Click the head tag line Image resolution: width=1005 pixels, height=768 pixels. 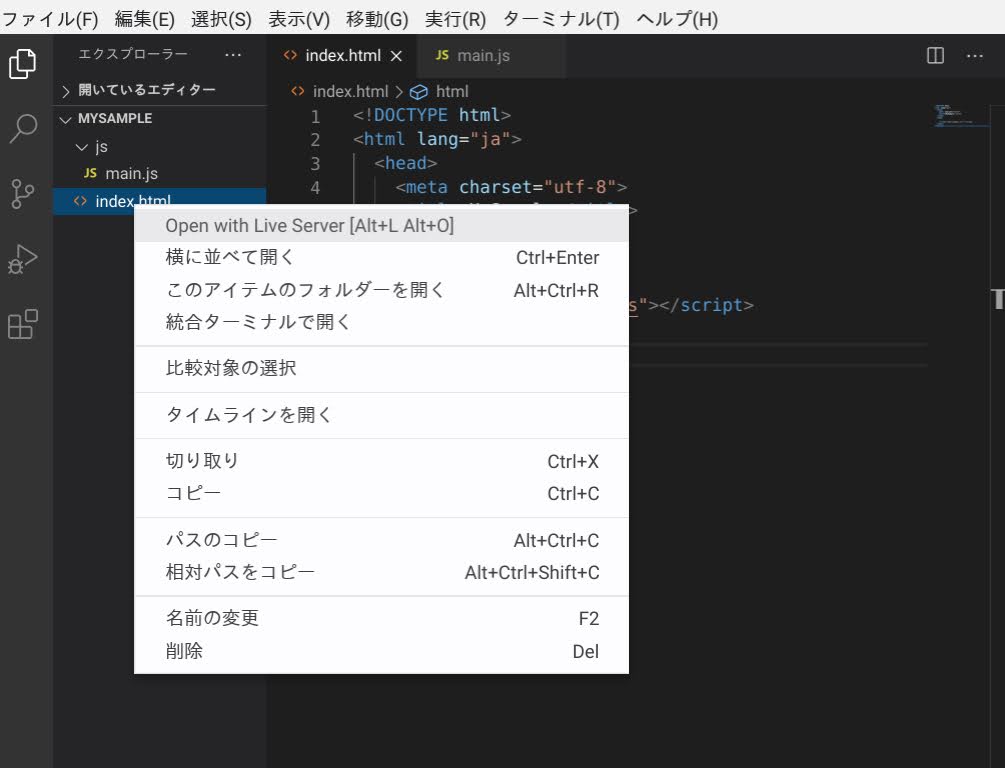click(x=406, y=163)
